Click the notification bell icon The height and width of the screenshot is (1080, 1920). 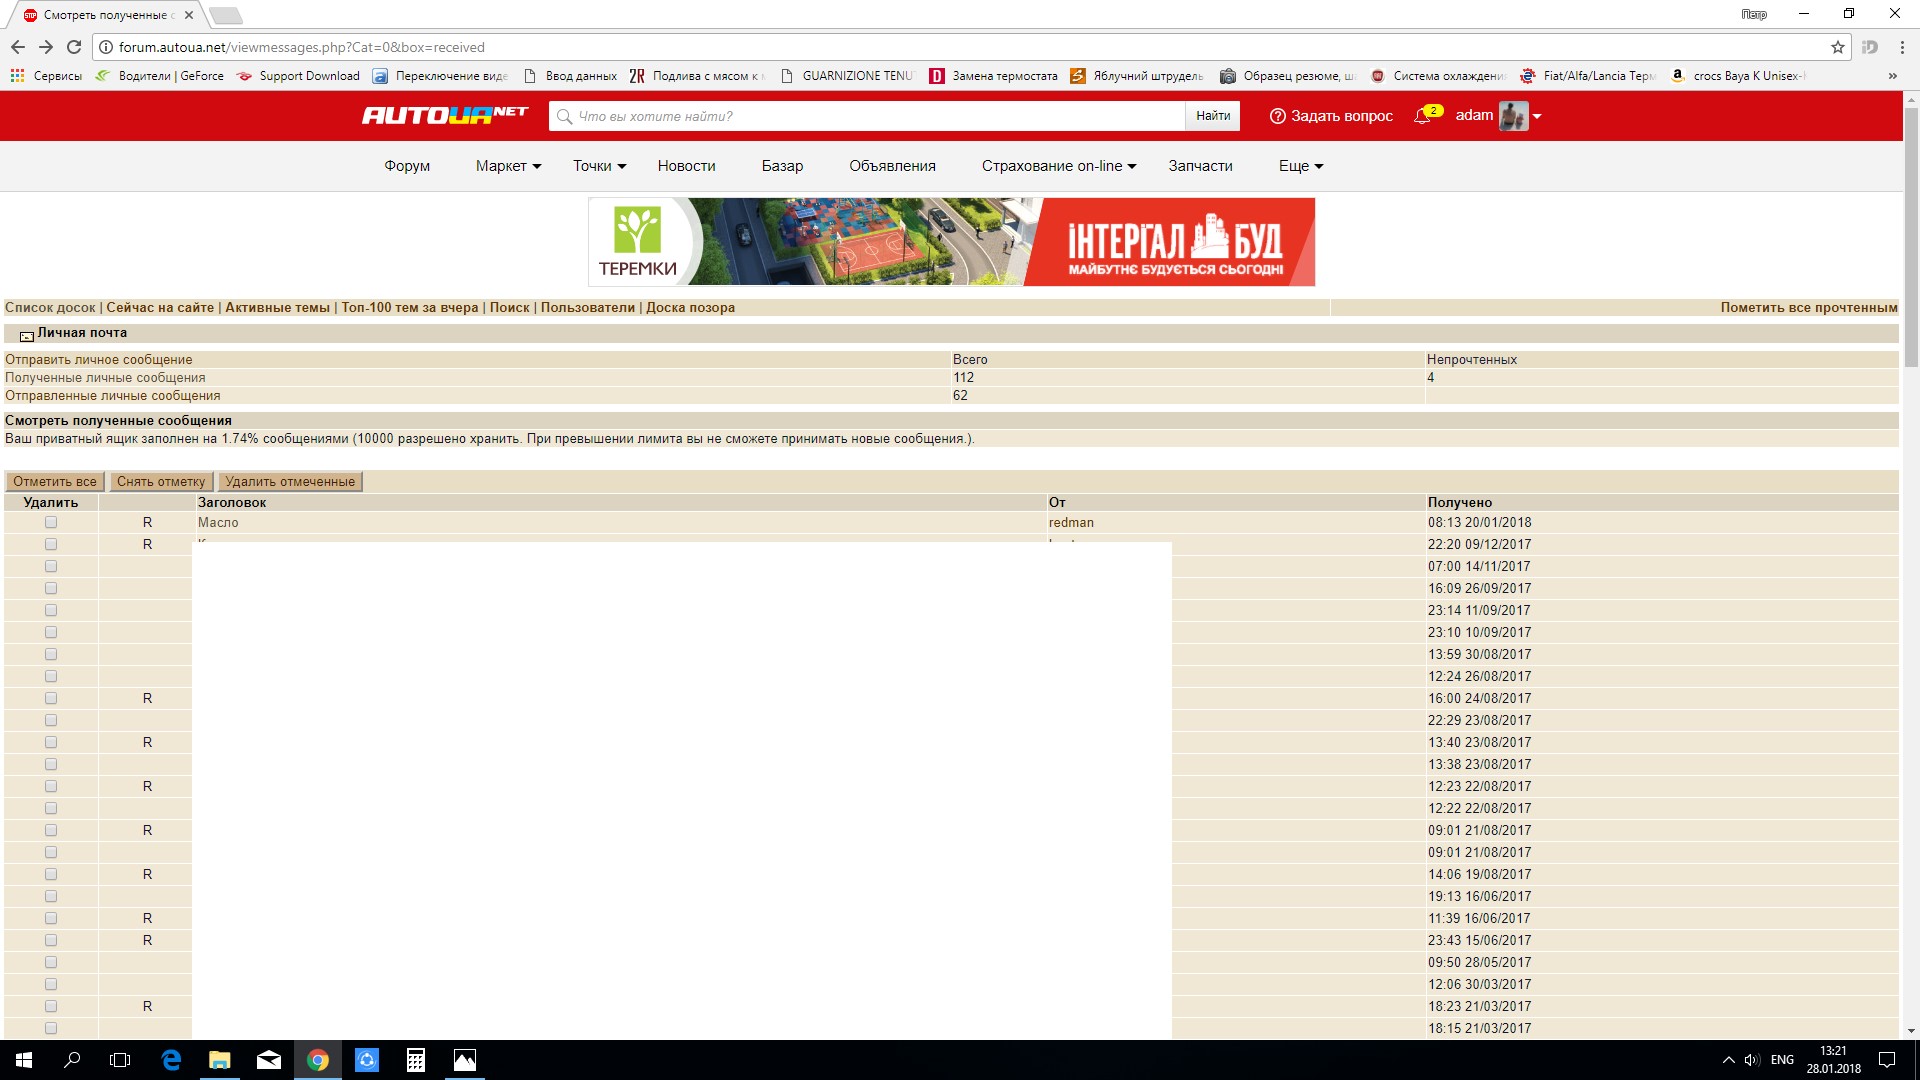[x=1422, y=116]
